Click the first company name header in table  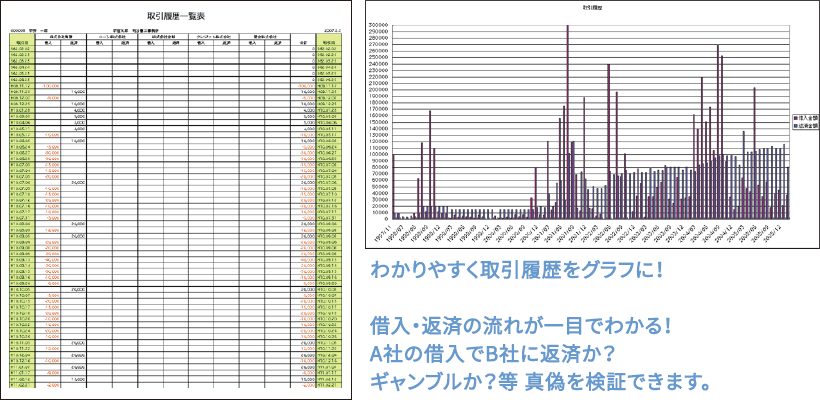coord(62,36)
